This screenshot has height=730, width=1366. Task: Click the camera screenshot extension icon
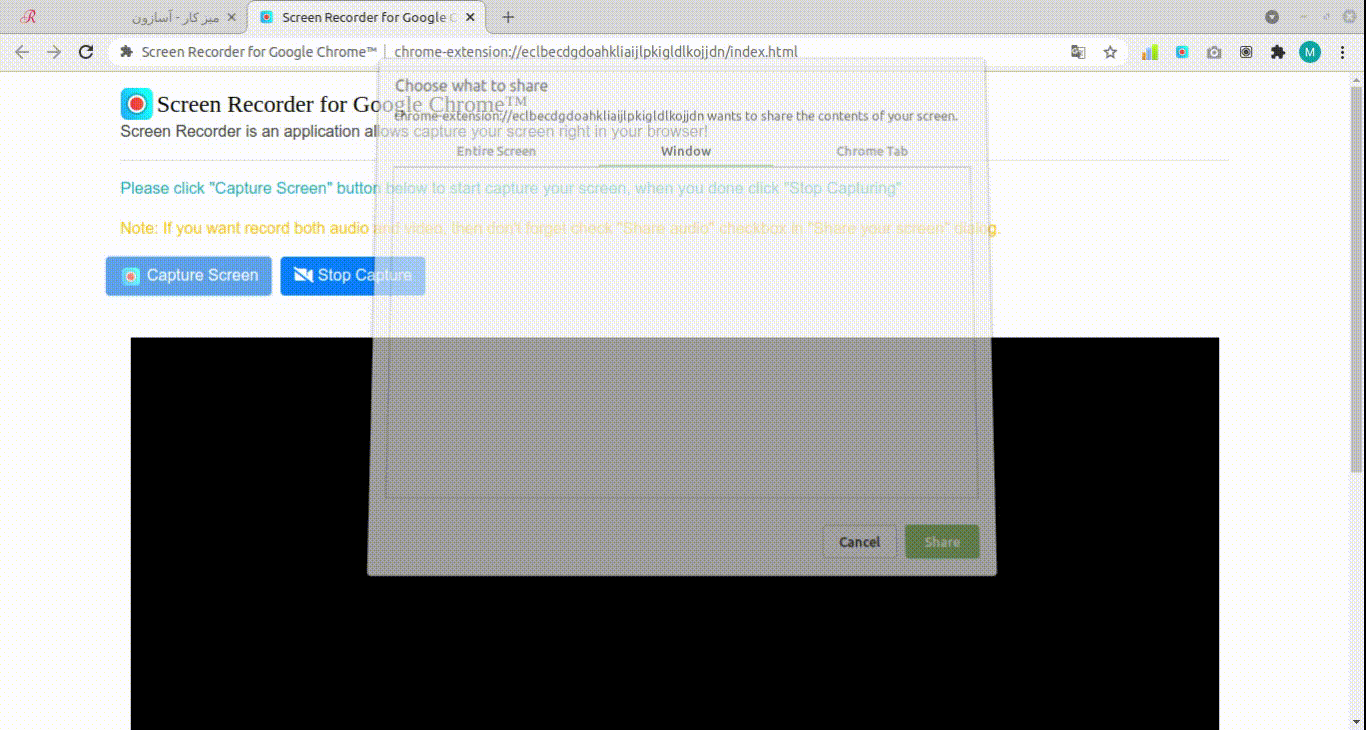pyautogui.click(x=1214, y=52)
